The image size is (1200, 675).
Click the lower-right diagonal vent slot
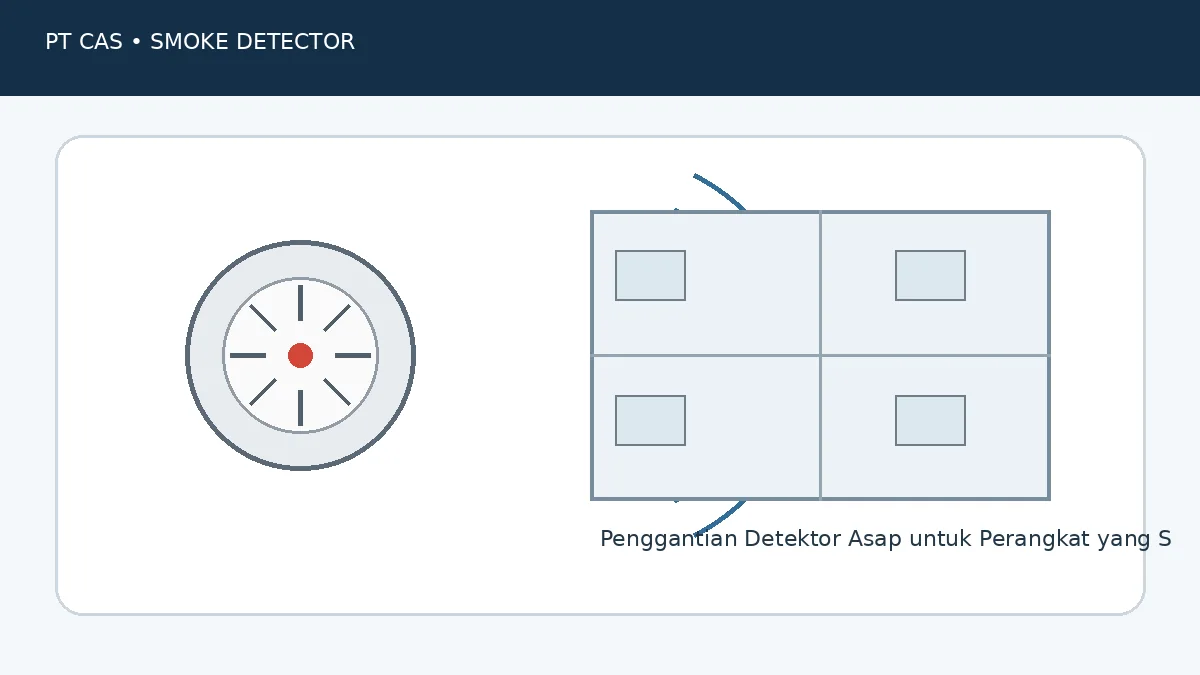(x=337, y=392)
